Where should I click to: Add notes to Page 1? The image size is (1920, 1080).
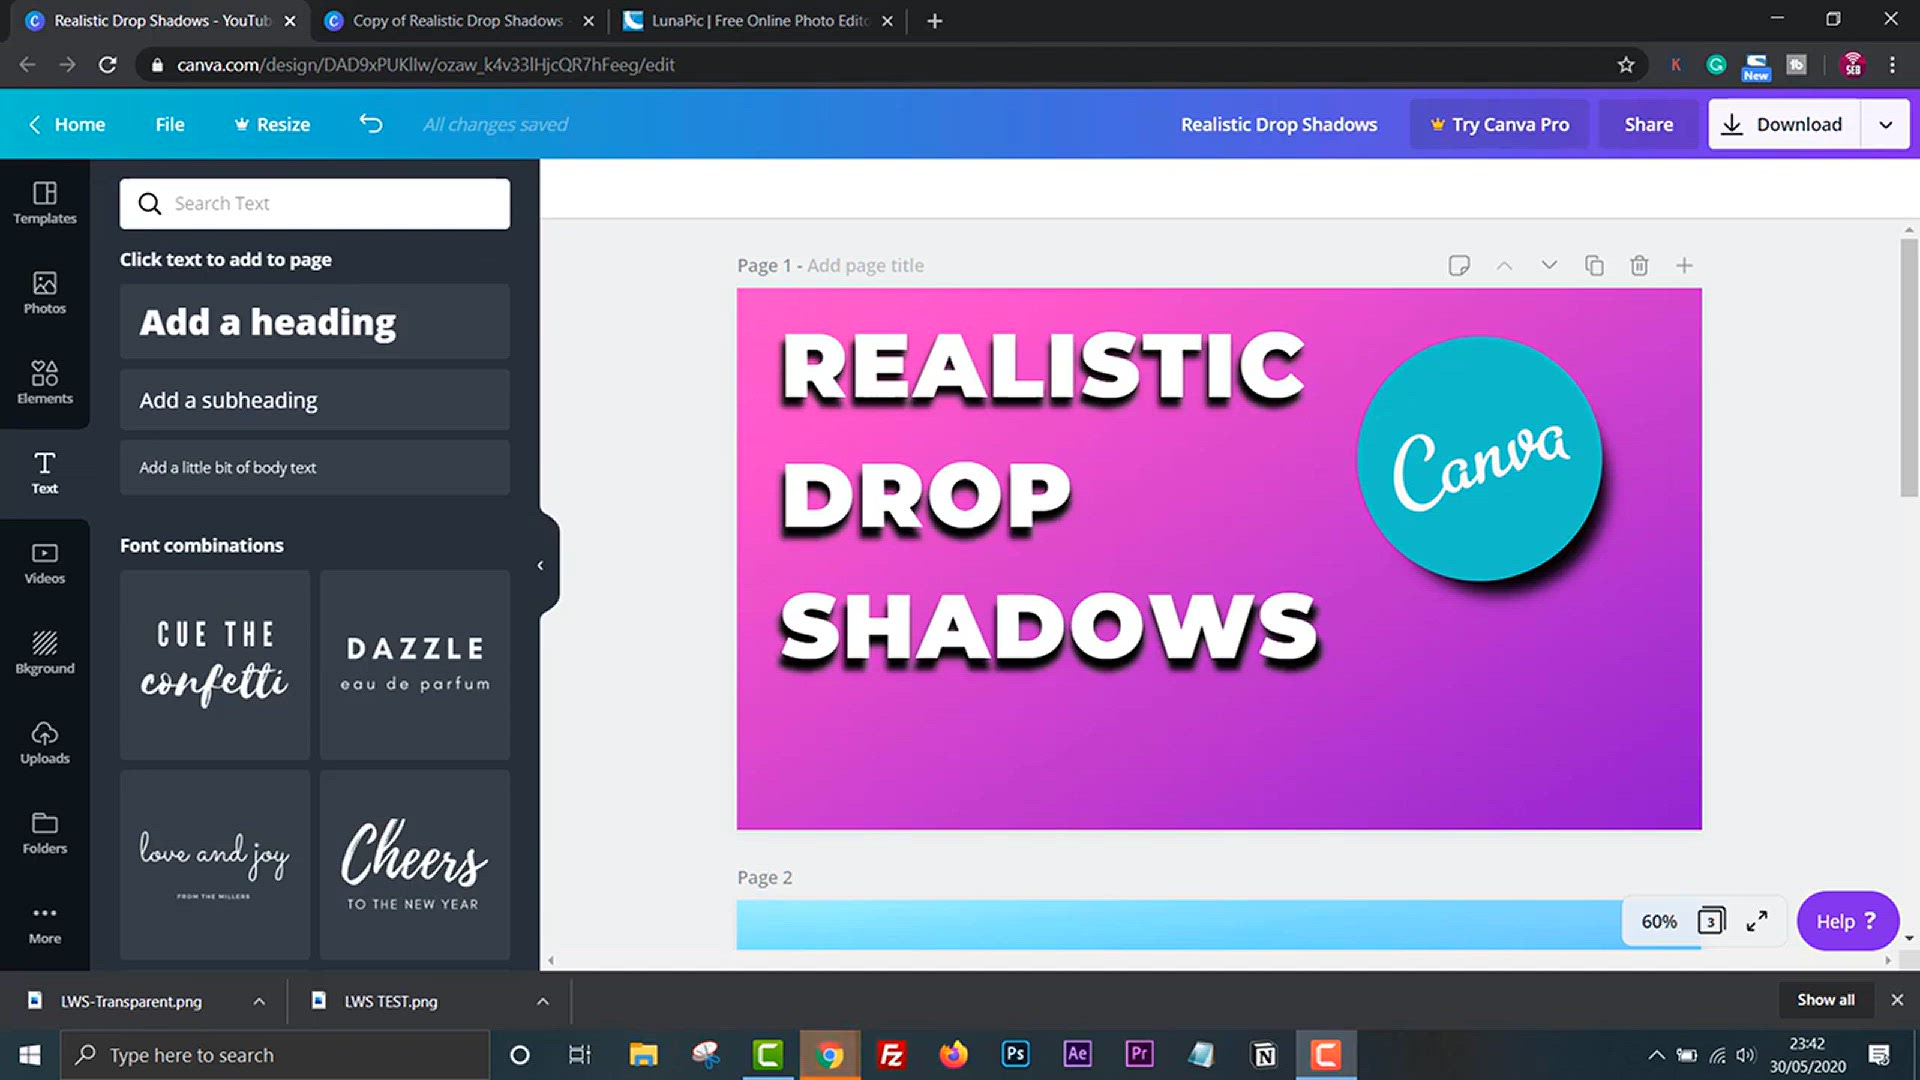tap(1459, 265)
